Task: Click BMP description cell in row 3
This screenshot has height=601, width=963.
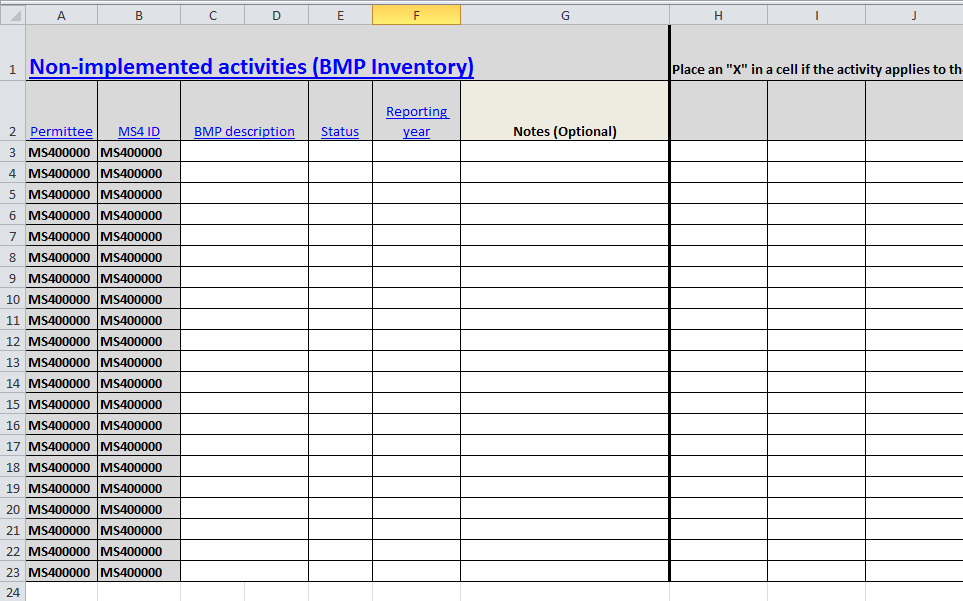Action: pyautogui.click(x=244, y=152)
